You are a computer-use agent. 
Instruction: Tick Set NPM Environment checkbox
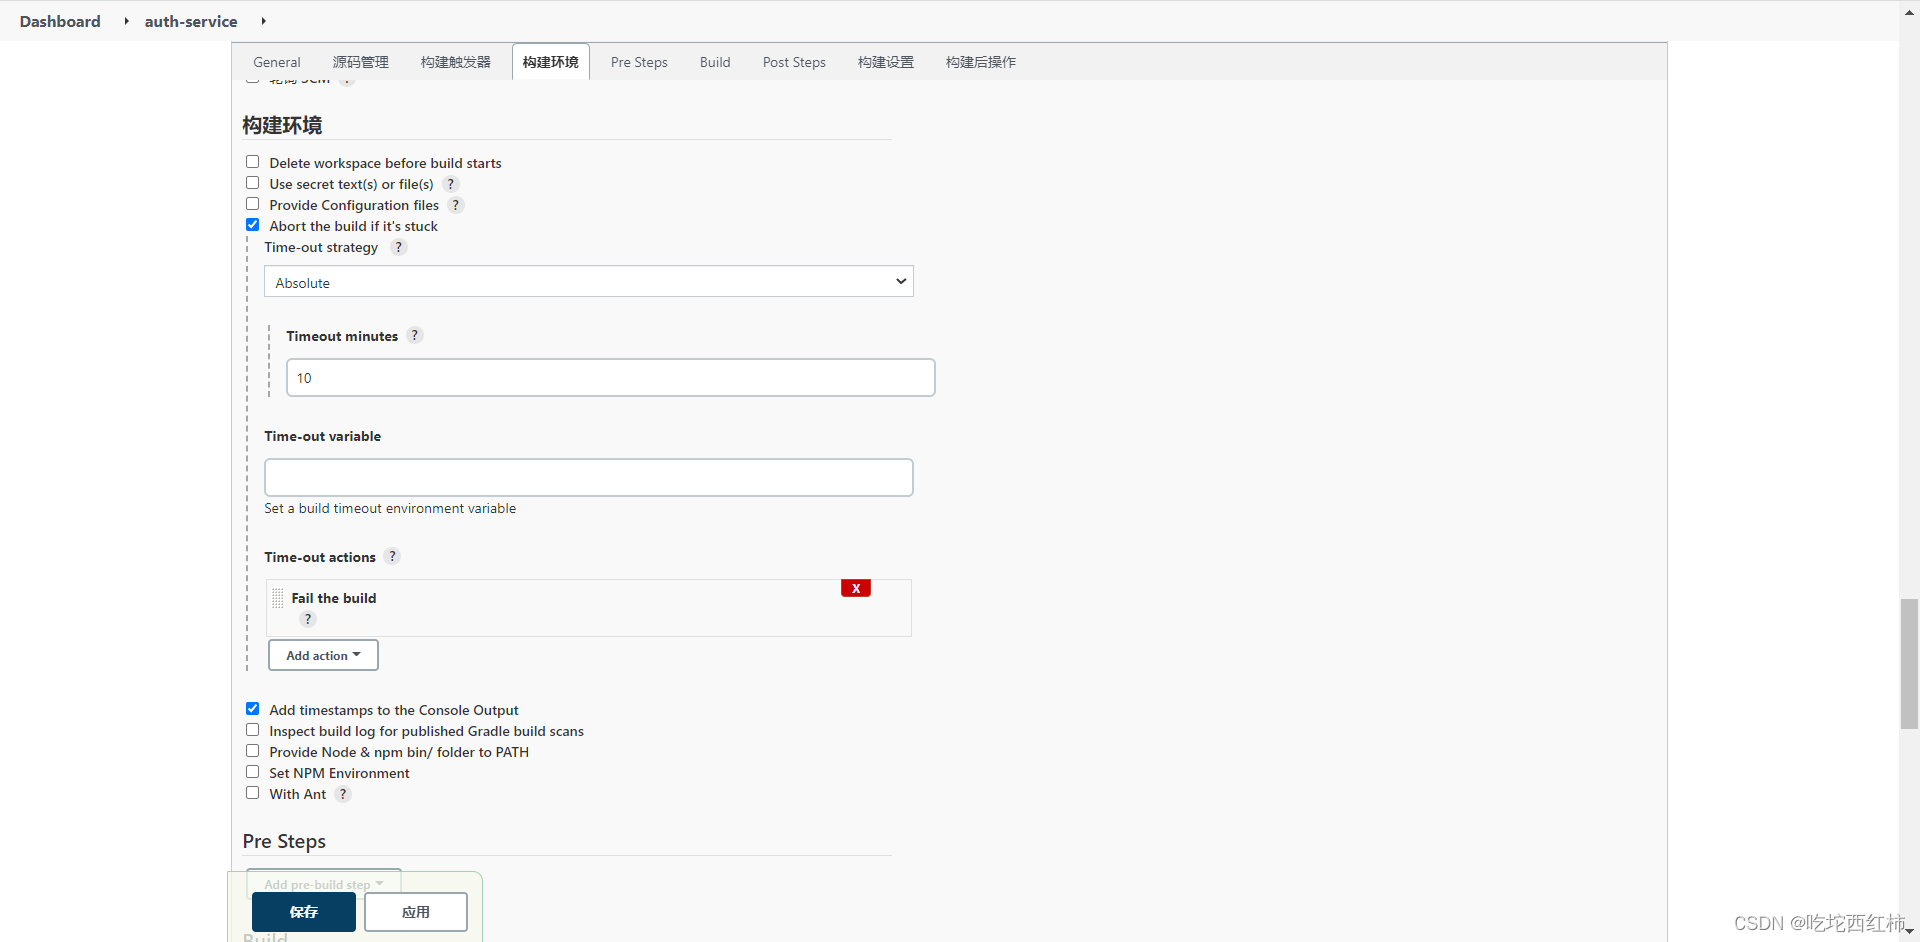point(253,772)
